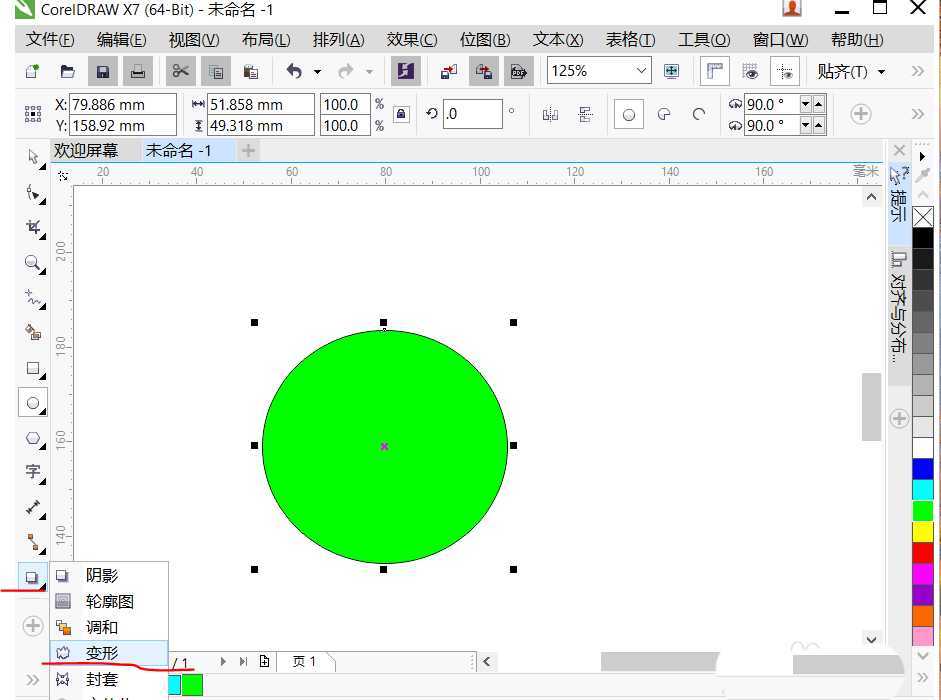Open the undo history dropdown arrow

pyautogui.click(x=317, y=71)
